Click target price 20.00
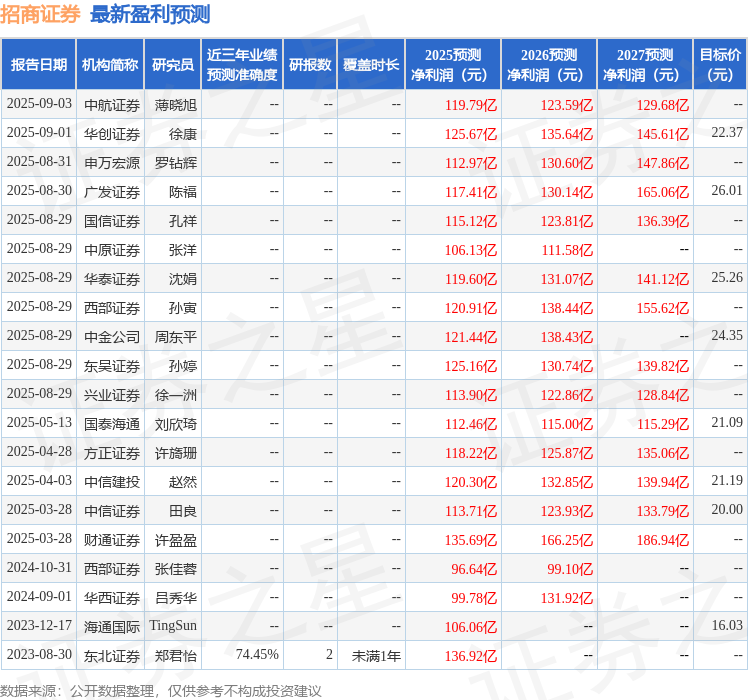The image size is (748, 700). click(x=727, y=510)
